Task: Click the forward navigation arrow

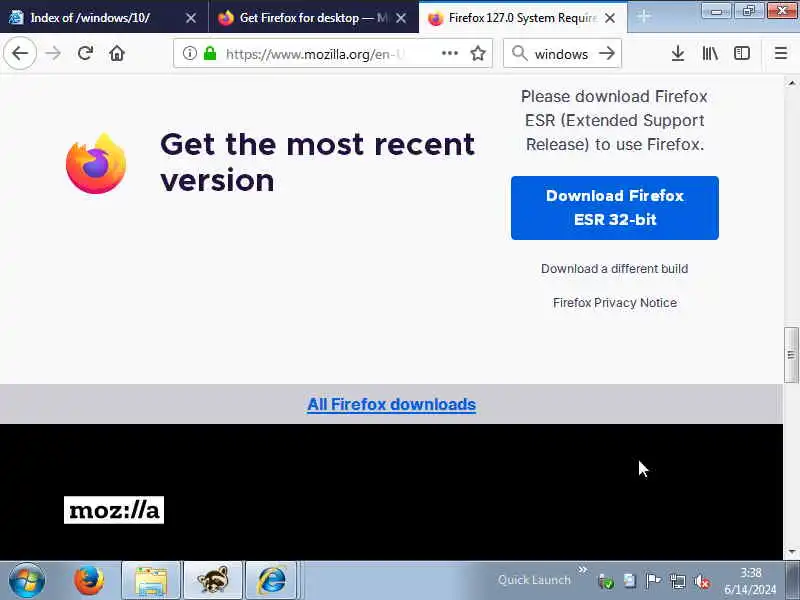Action: 53,53
